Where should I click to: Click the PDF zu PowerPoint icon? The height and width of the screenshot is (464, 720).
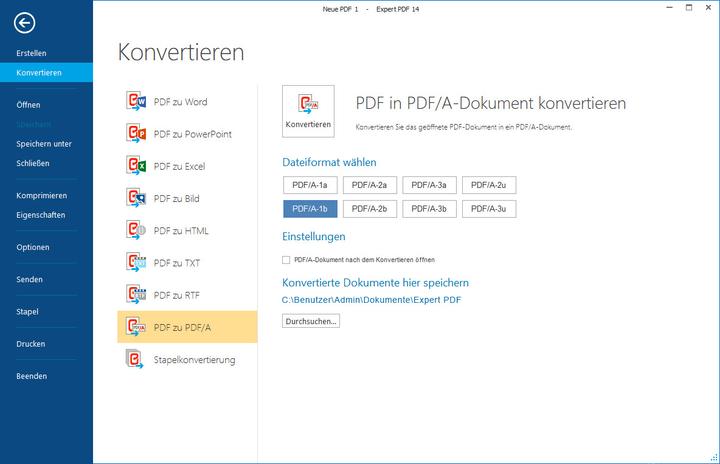[136, 133]
